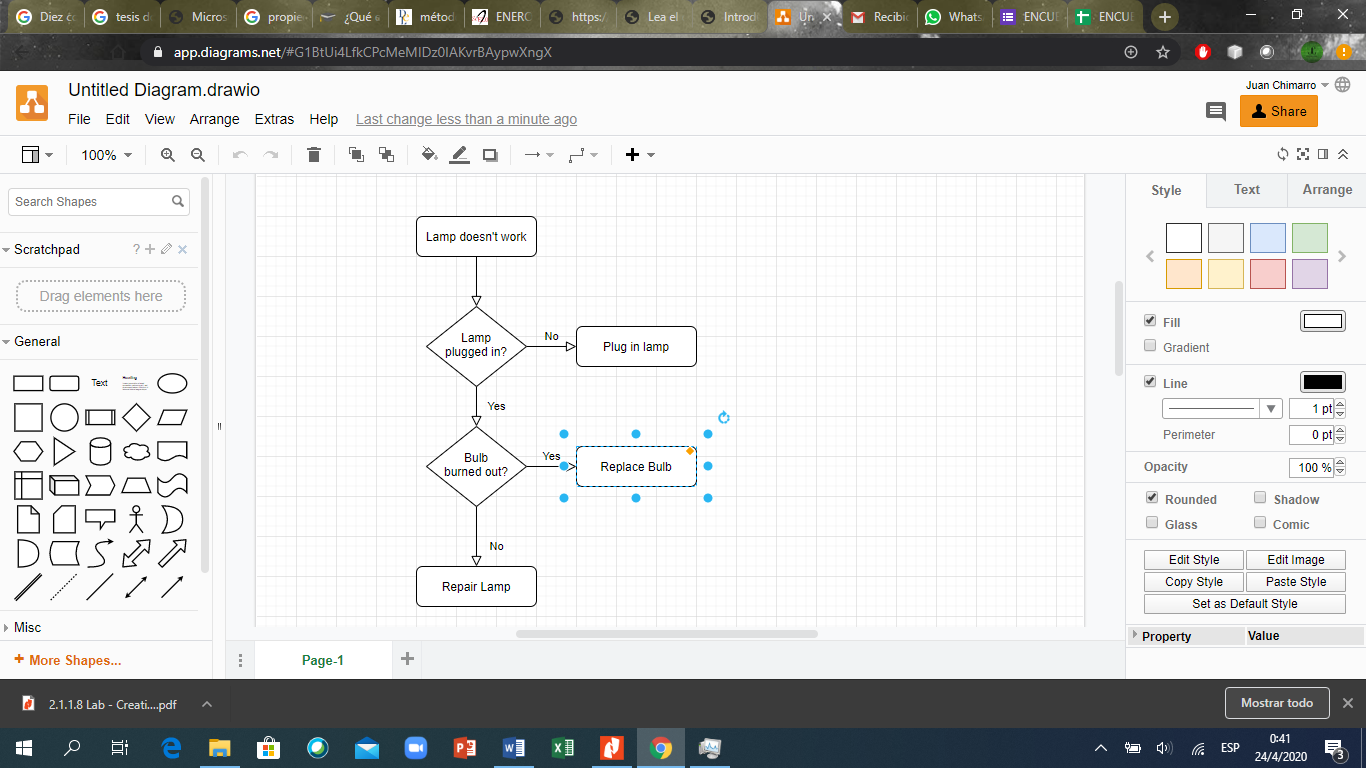Enable the Shadow checkbox
Screen dimensions: 1366x768
click(1260, 498)
